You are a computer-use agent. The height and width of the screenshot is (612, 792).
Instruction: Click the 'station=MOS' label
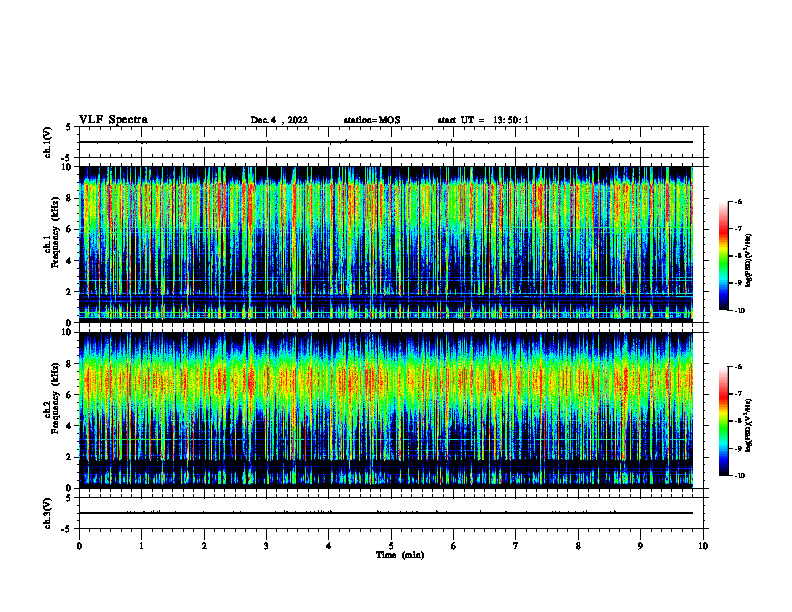point(372,120)
